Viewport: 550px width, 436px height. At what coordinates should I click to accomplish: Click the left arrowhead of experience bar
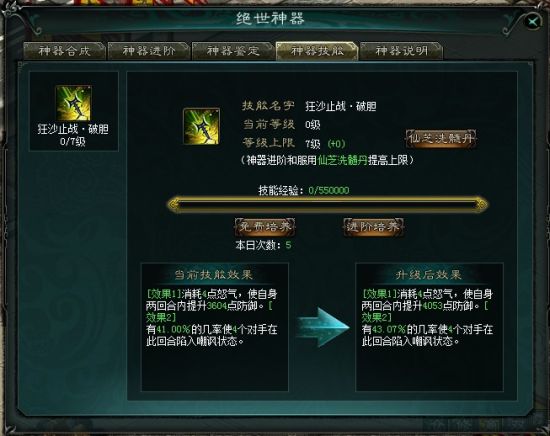[x=173, y=204]
